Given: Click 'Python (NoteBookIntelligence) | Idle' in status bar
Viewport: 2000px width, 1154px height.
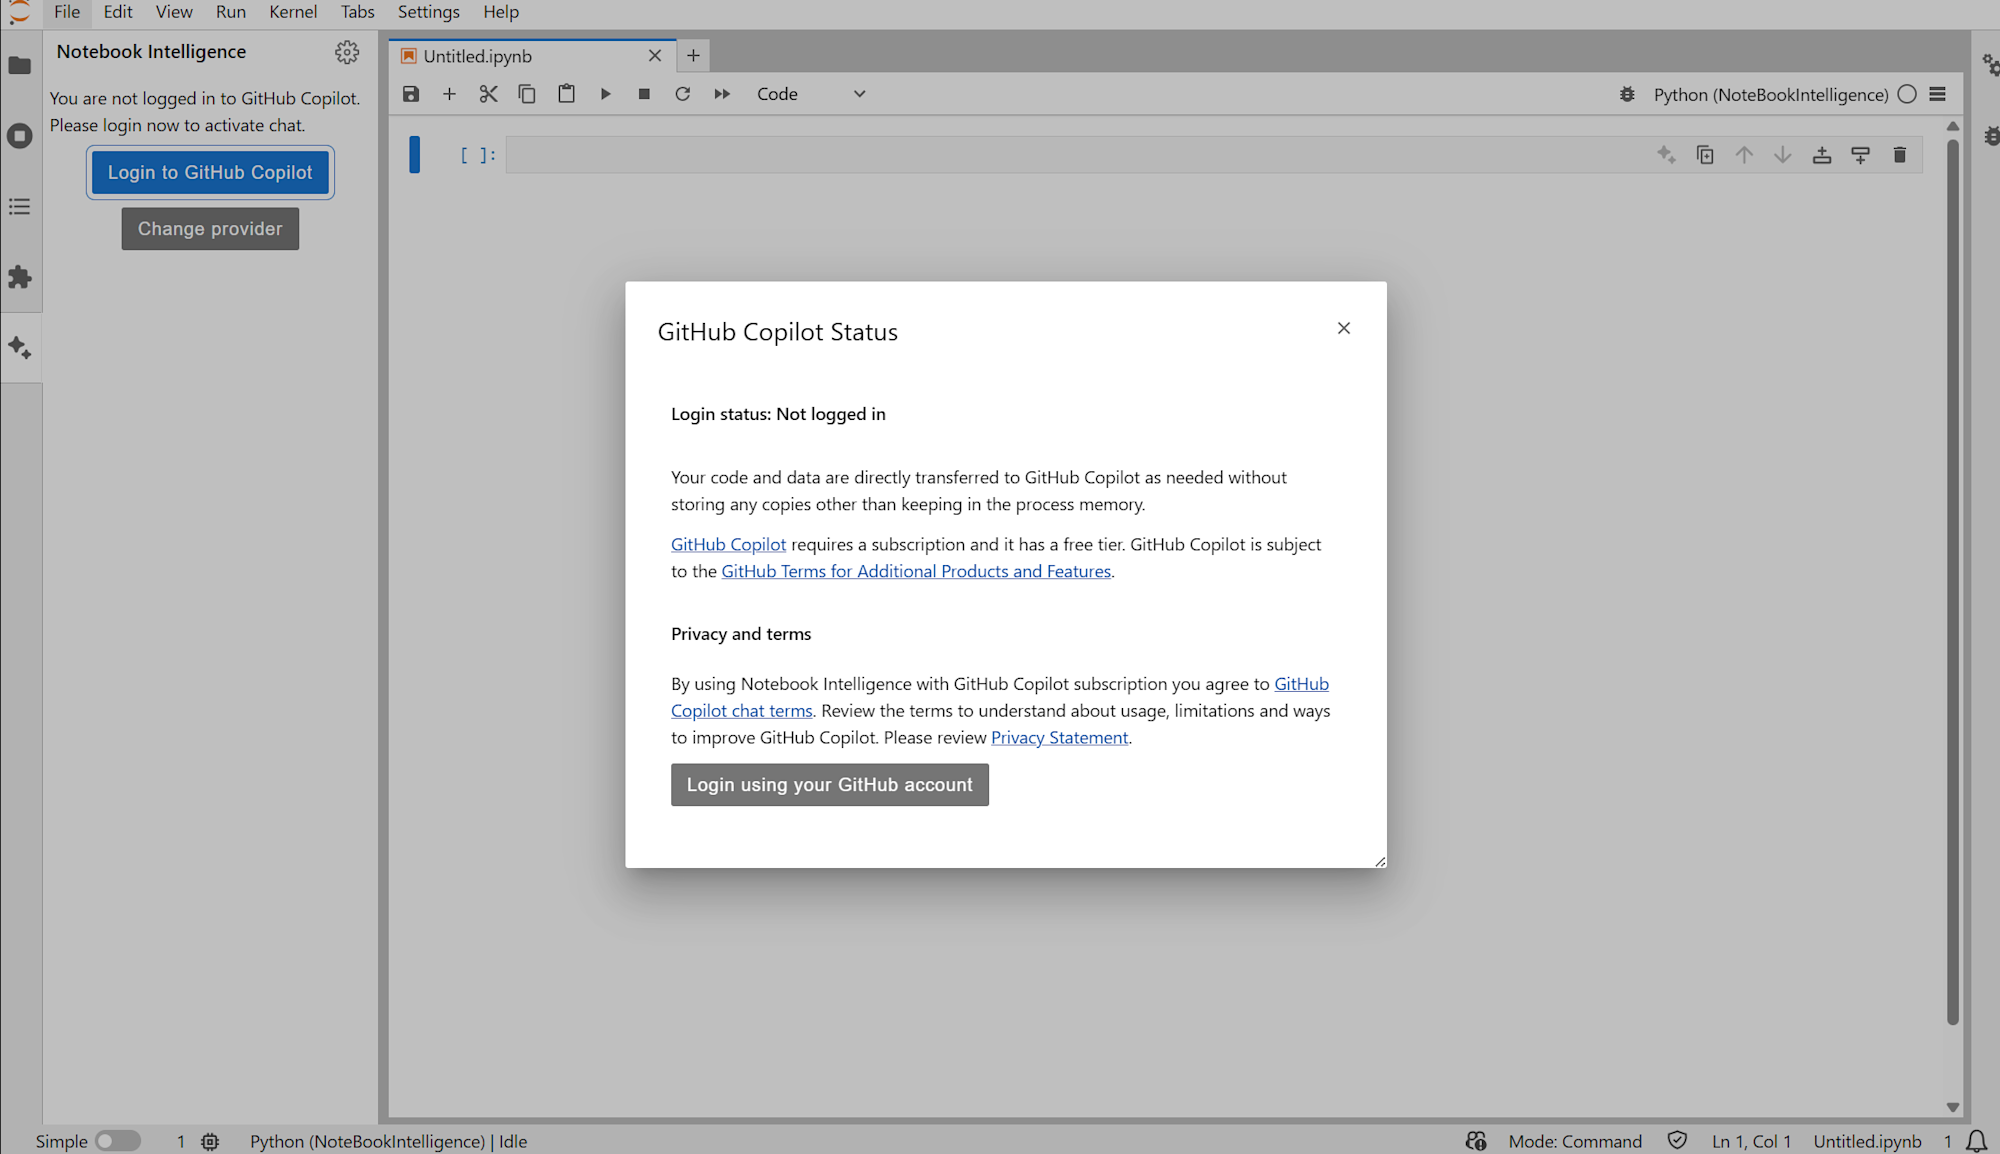Looking at the screenshot, I should point(388,1141).
